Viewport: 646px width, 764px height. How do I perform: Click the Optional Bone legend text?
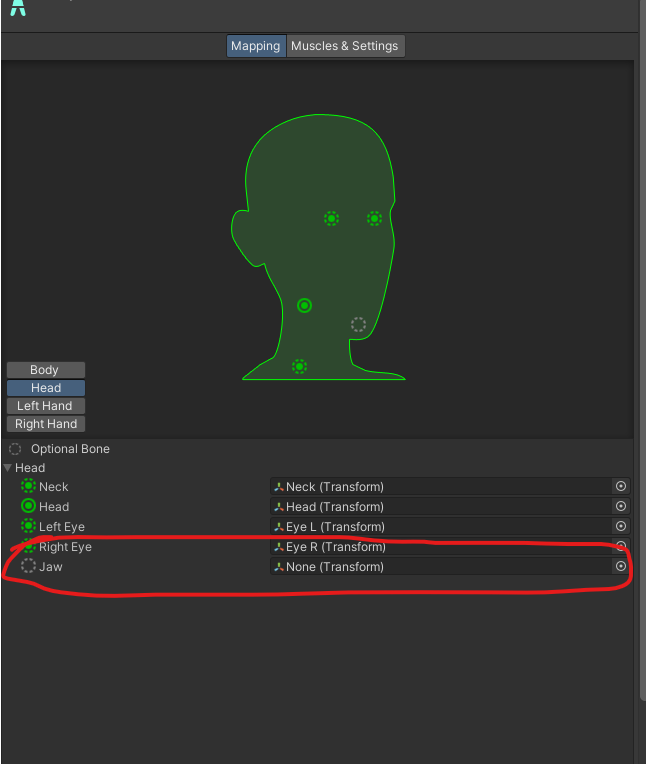[70, 449]
